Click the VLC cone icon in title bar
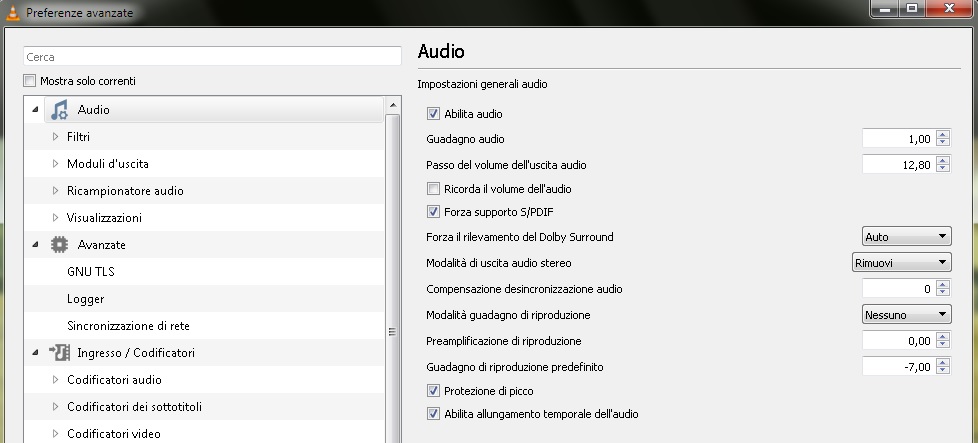 [x=12, y=12]
